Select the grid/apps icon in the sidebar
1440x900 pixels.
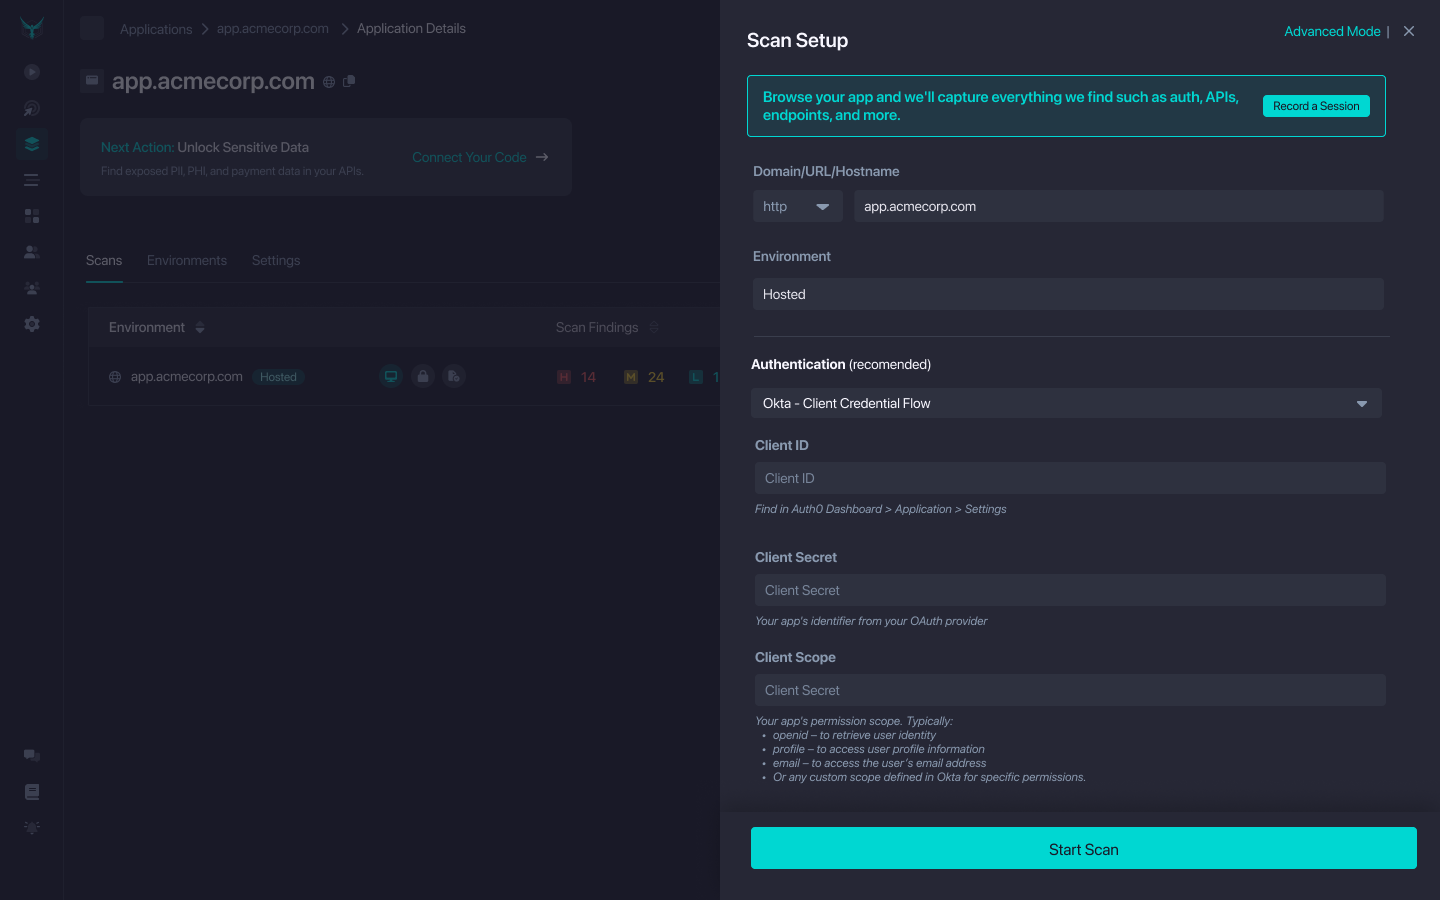(x=31, y=215)
